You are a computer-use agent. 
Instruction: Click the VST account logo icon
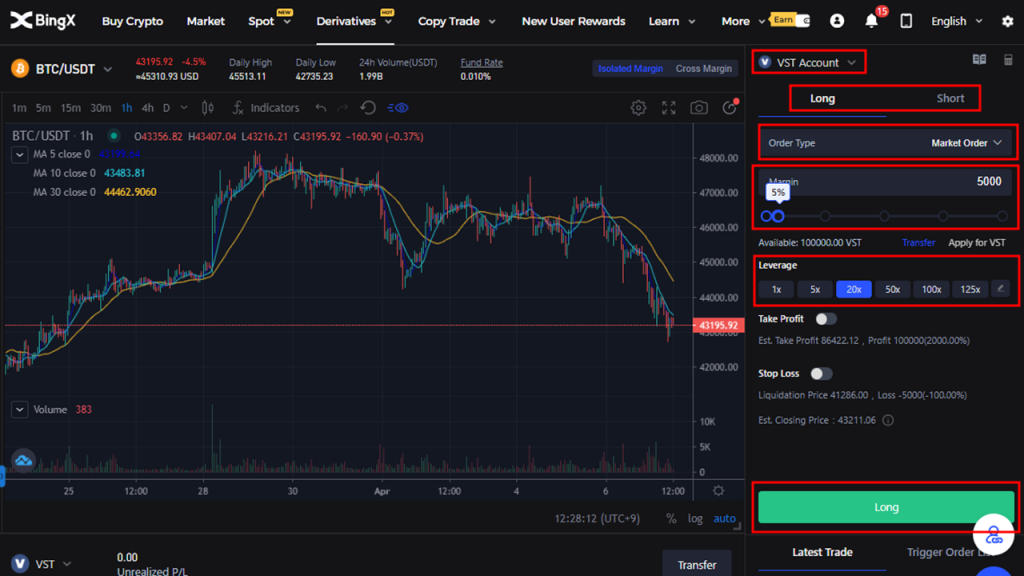pyautogui.click(x=20, y=564)
